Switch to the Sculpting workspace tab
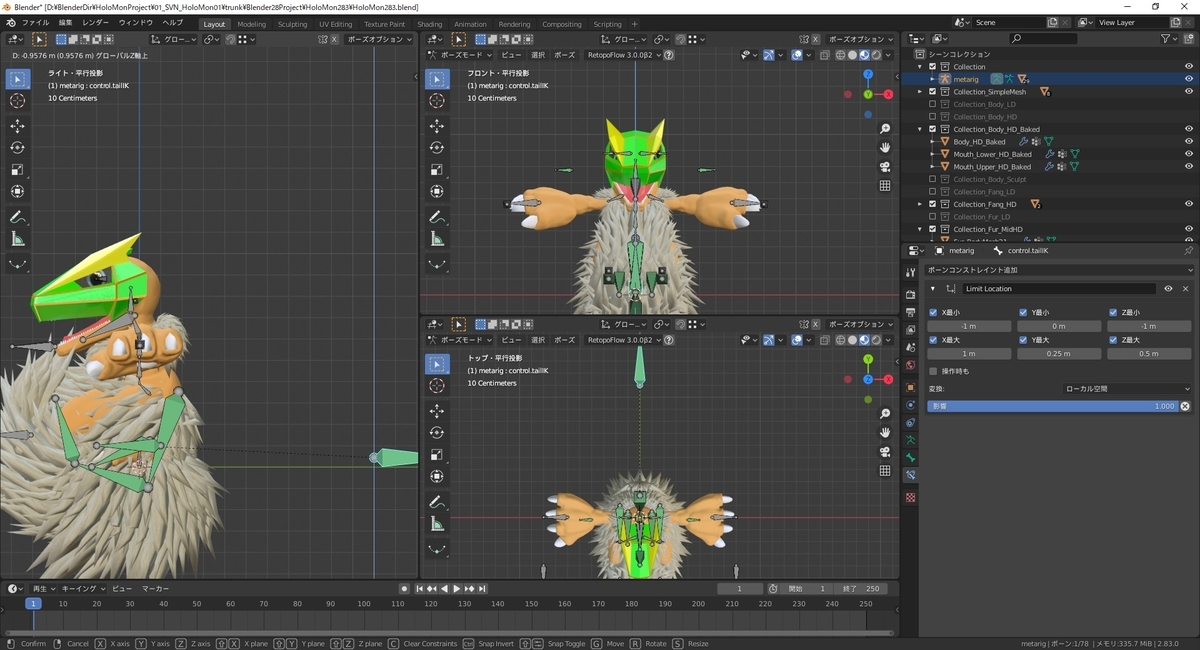Viewport: 1200px width, 650px height. click(x=292, y=24)
